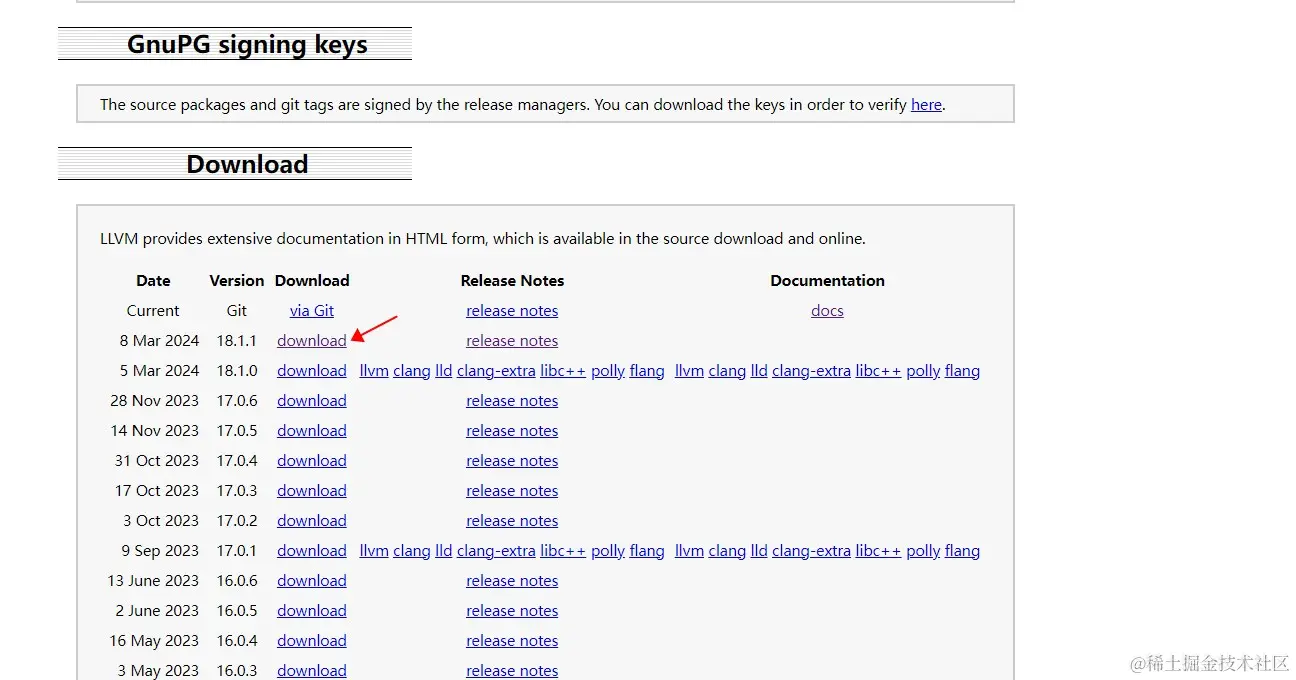Open 17.0.1 llvm documentation link

click(689, 551)
